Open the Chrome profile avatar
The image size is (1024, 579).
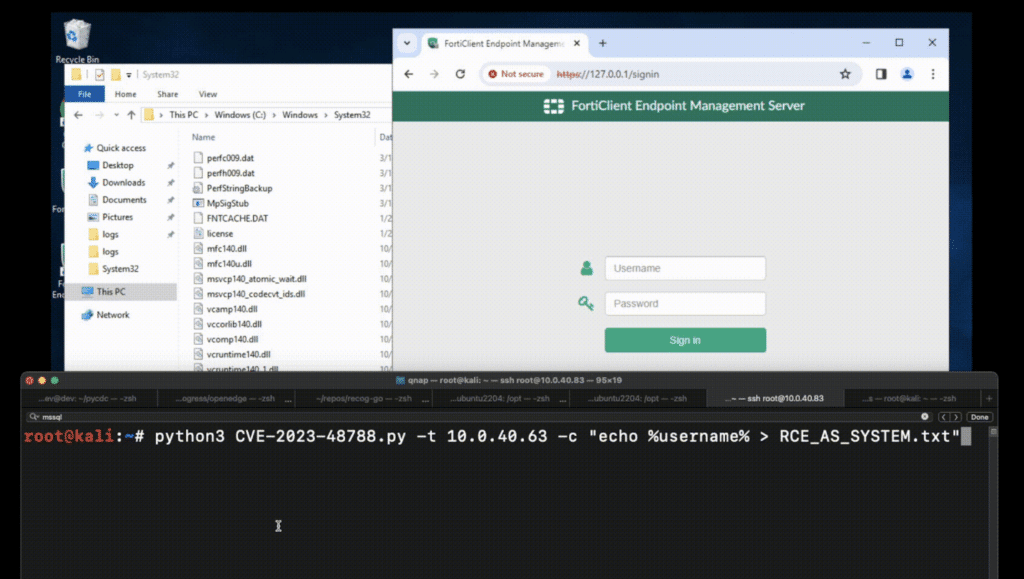pyautogui.click(x=907, y=74)
